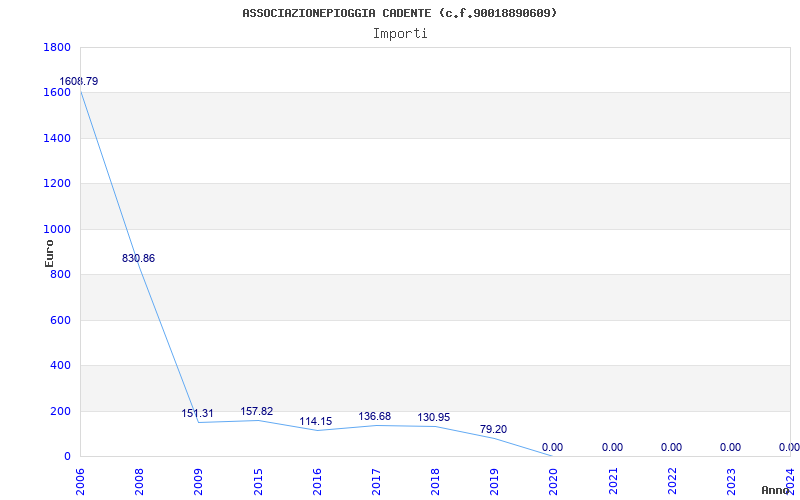The height and width of the screenshot is (500, 800).
Task: Click the y-axis tick 200
Action: pos(60,411)
